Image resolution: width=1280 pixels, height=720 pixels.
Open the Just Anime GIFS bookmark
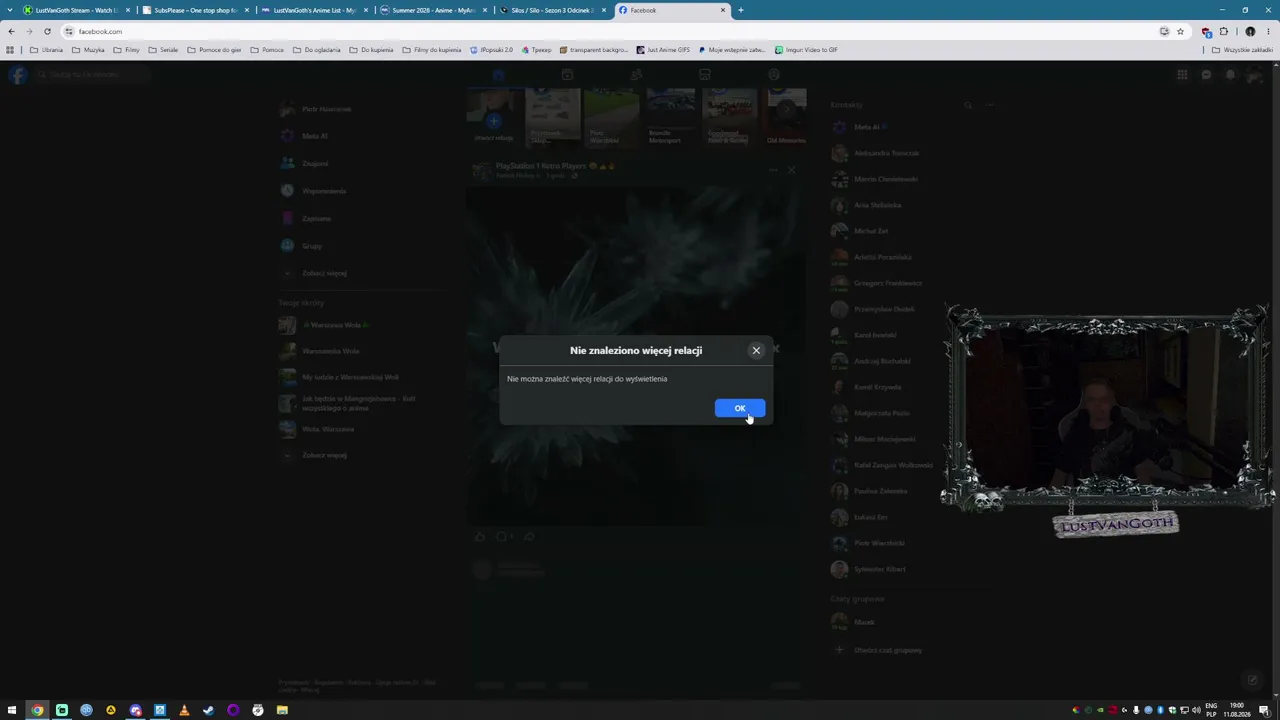tap(663, 50)
